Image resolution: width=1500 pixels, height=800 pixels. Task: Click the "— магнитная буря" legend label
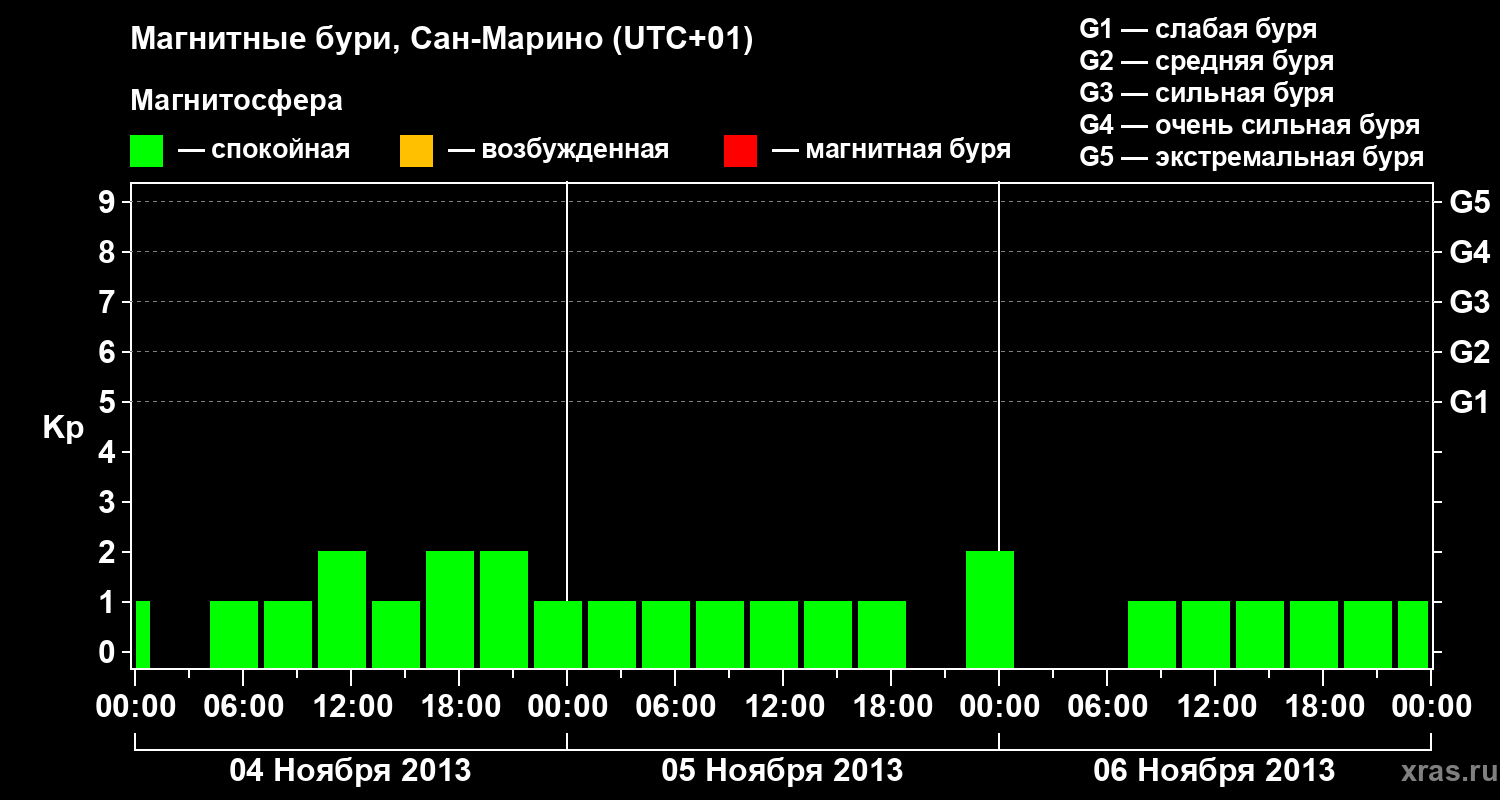[892, 150]
